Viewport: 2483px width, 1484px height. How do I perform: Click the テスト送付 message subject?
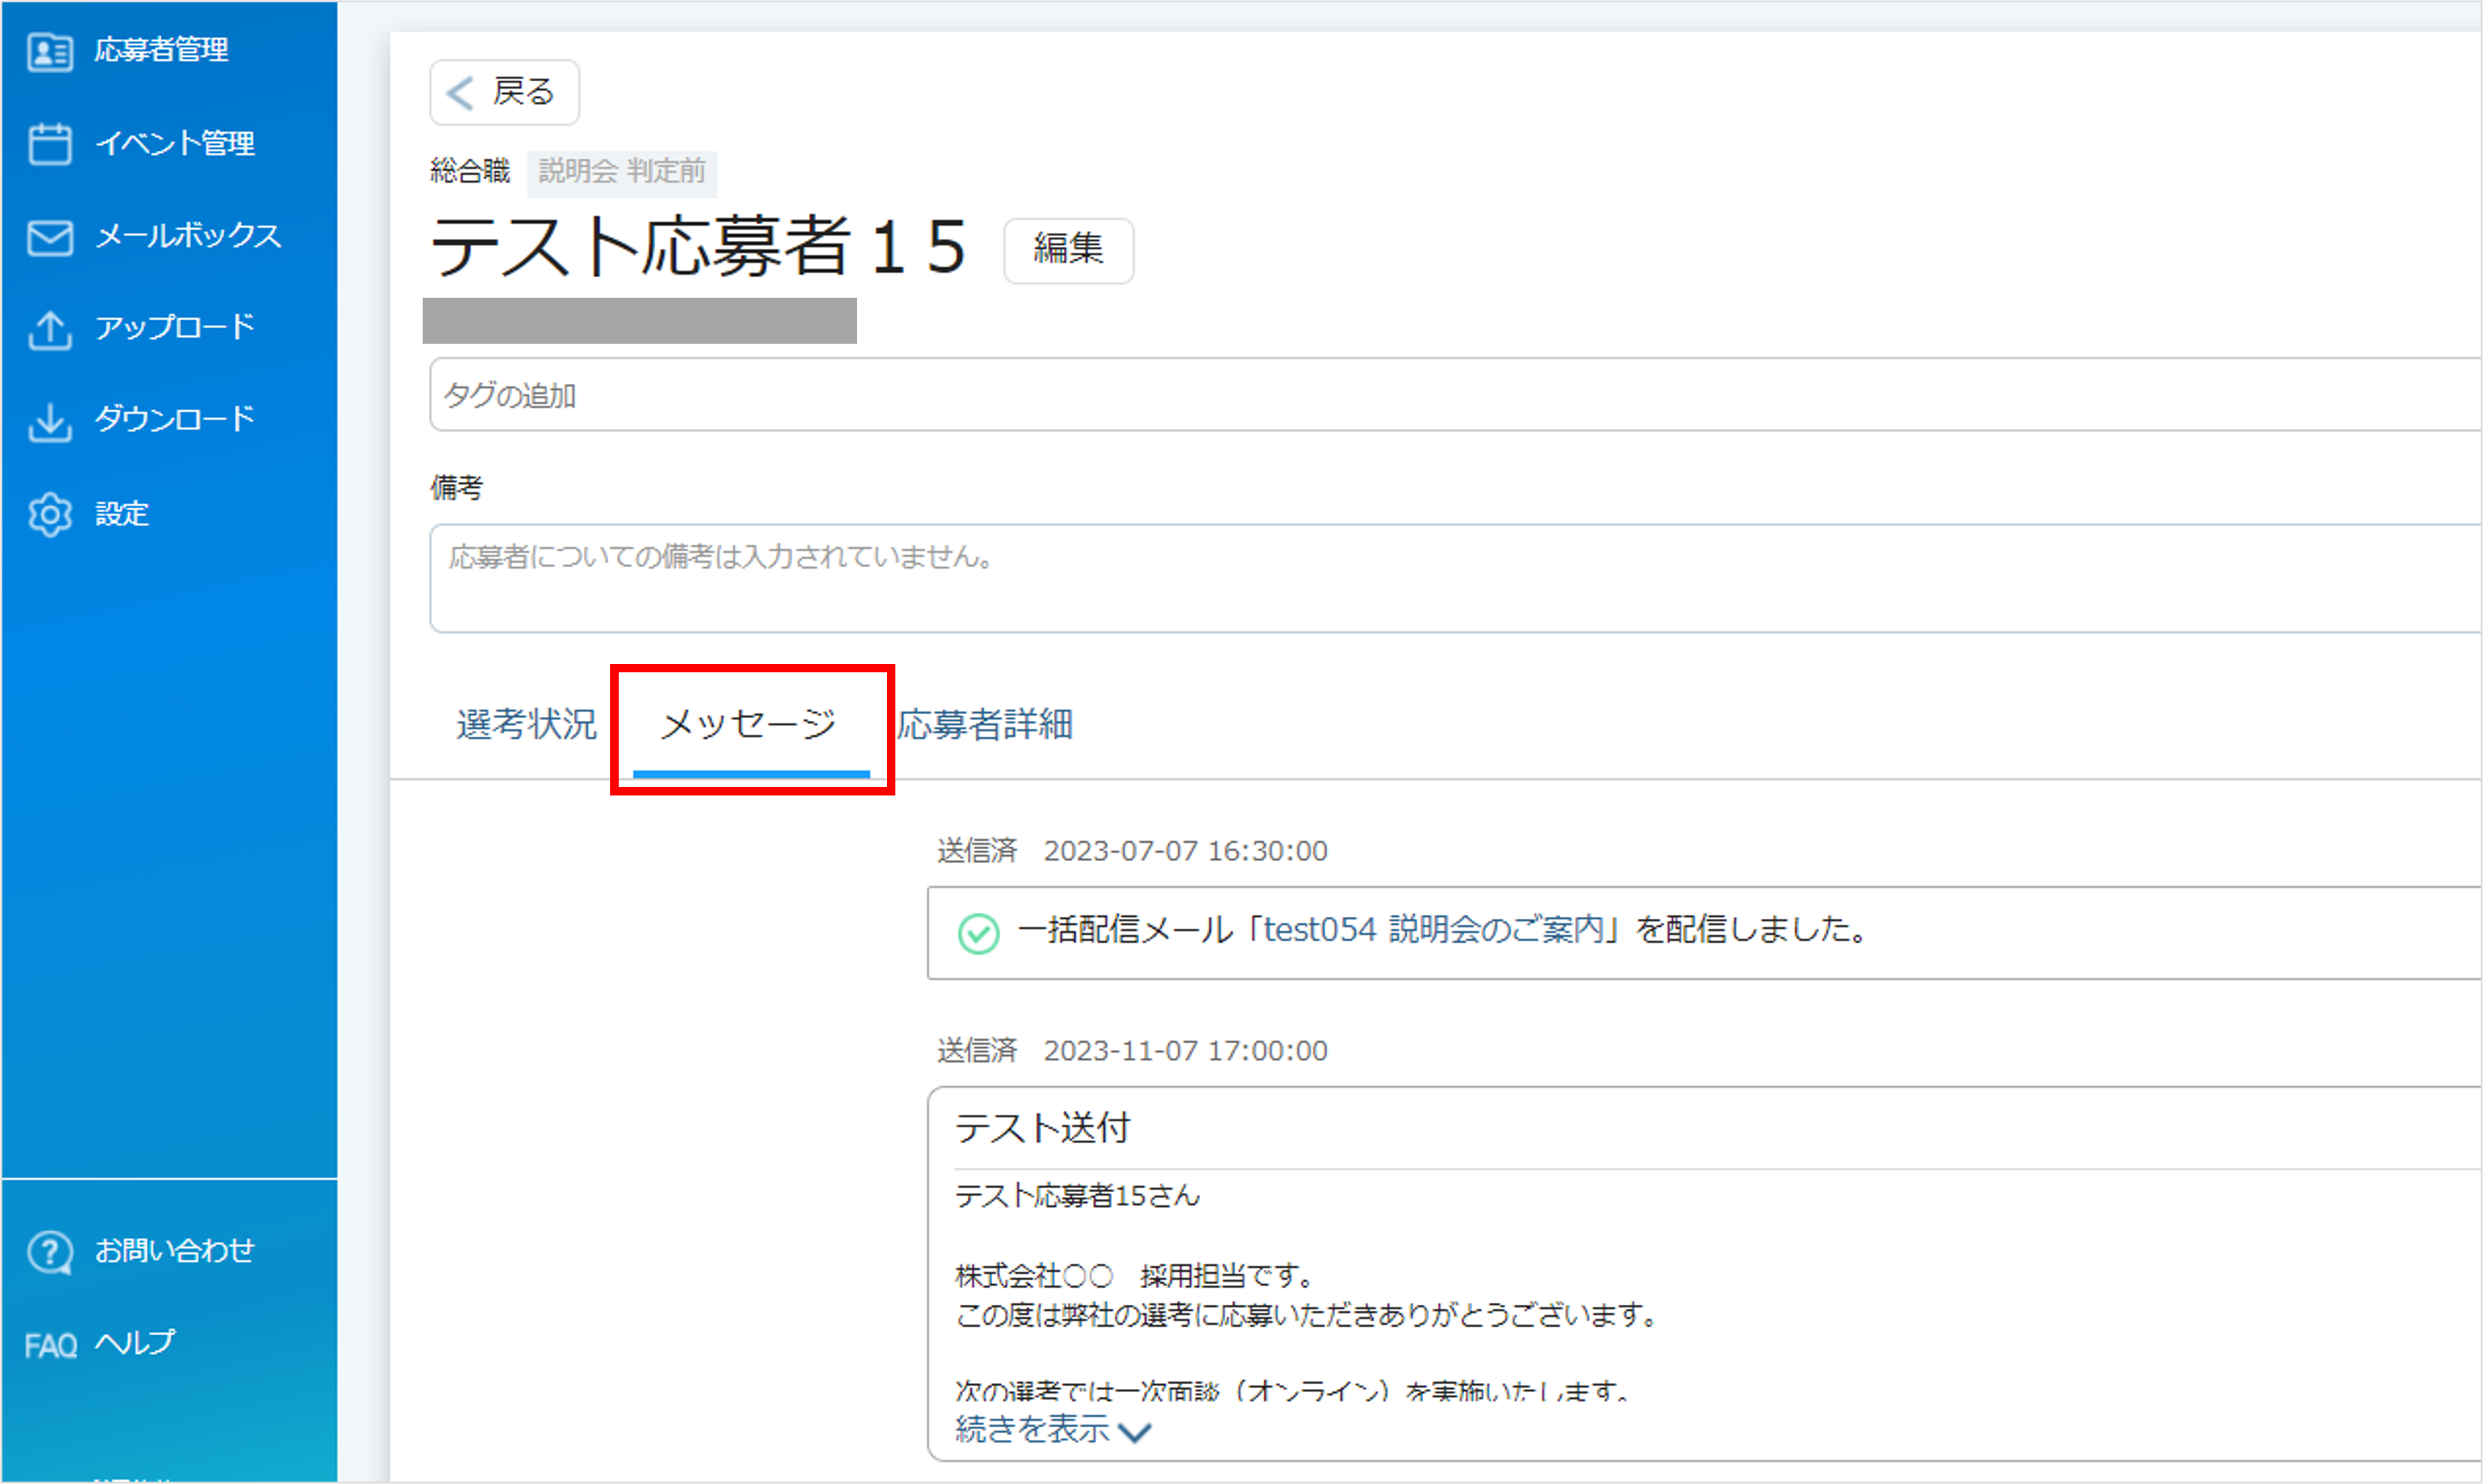(1043, 1129)
